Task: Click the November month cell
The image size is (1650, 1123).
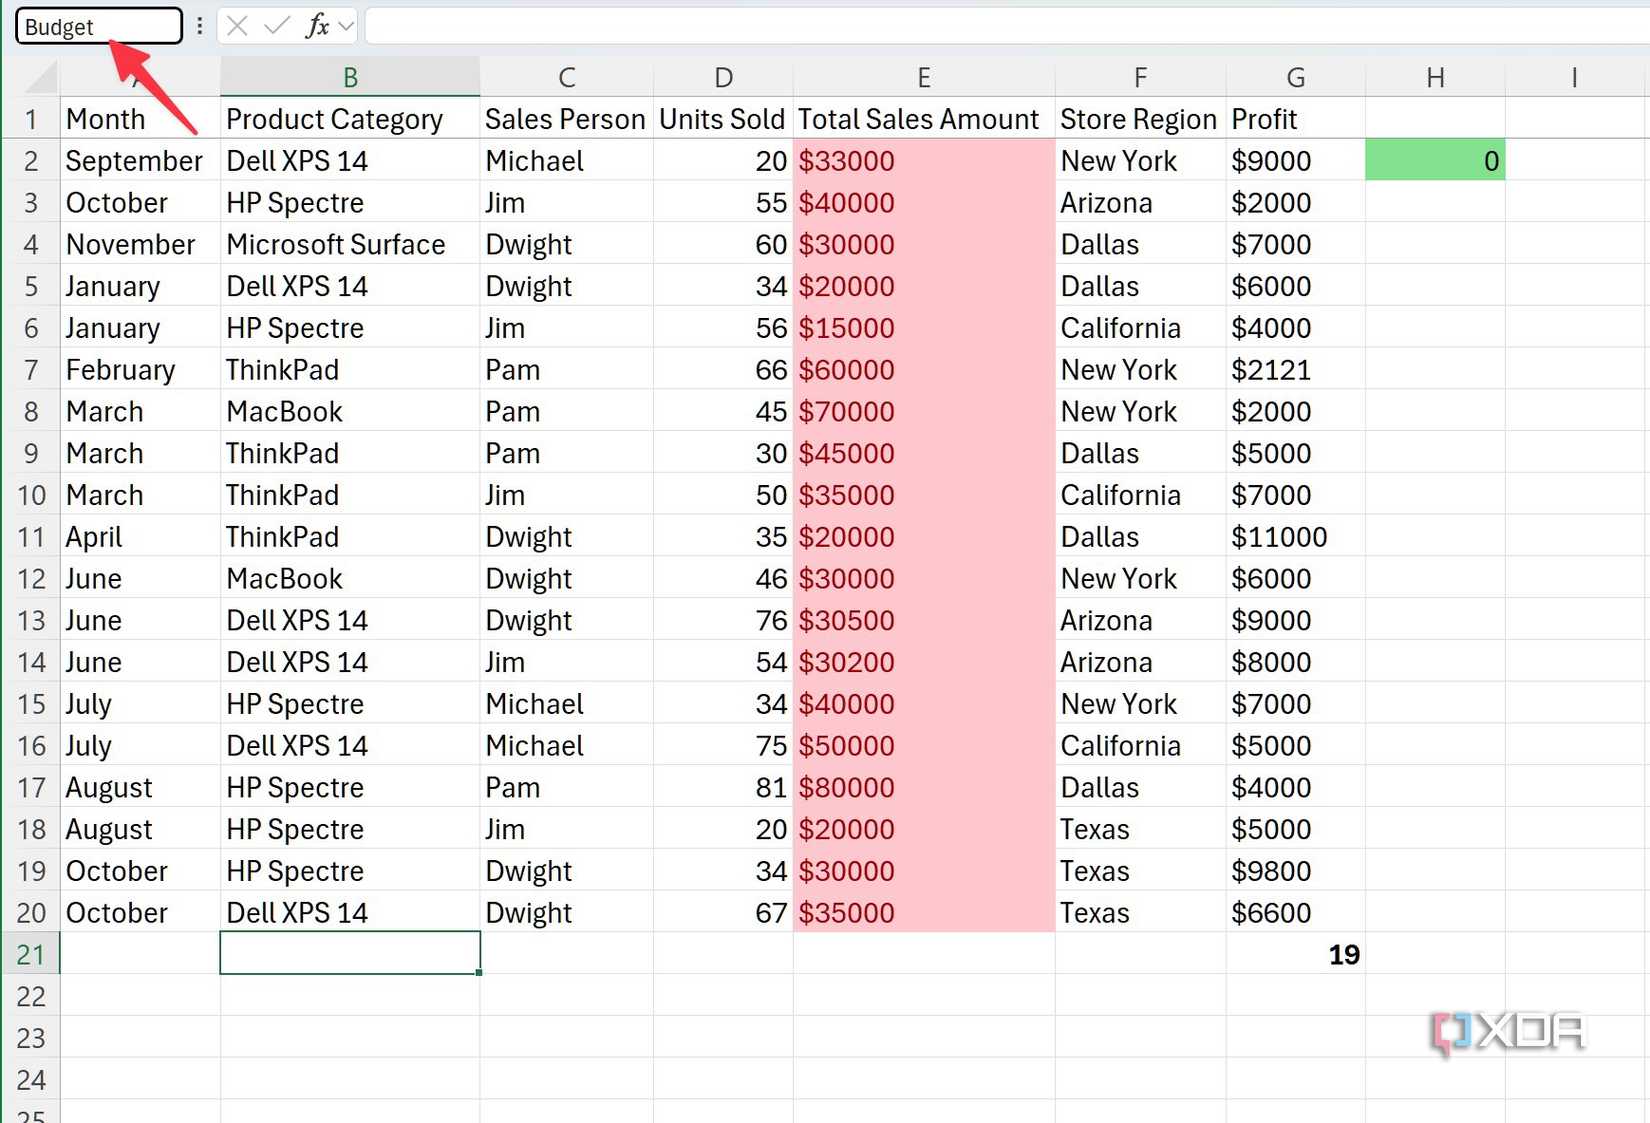Action: click(140, 244)
